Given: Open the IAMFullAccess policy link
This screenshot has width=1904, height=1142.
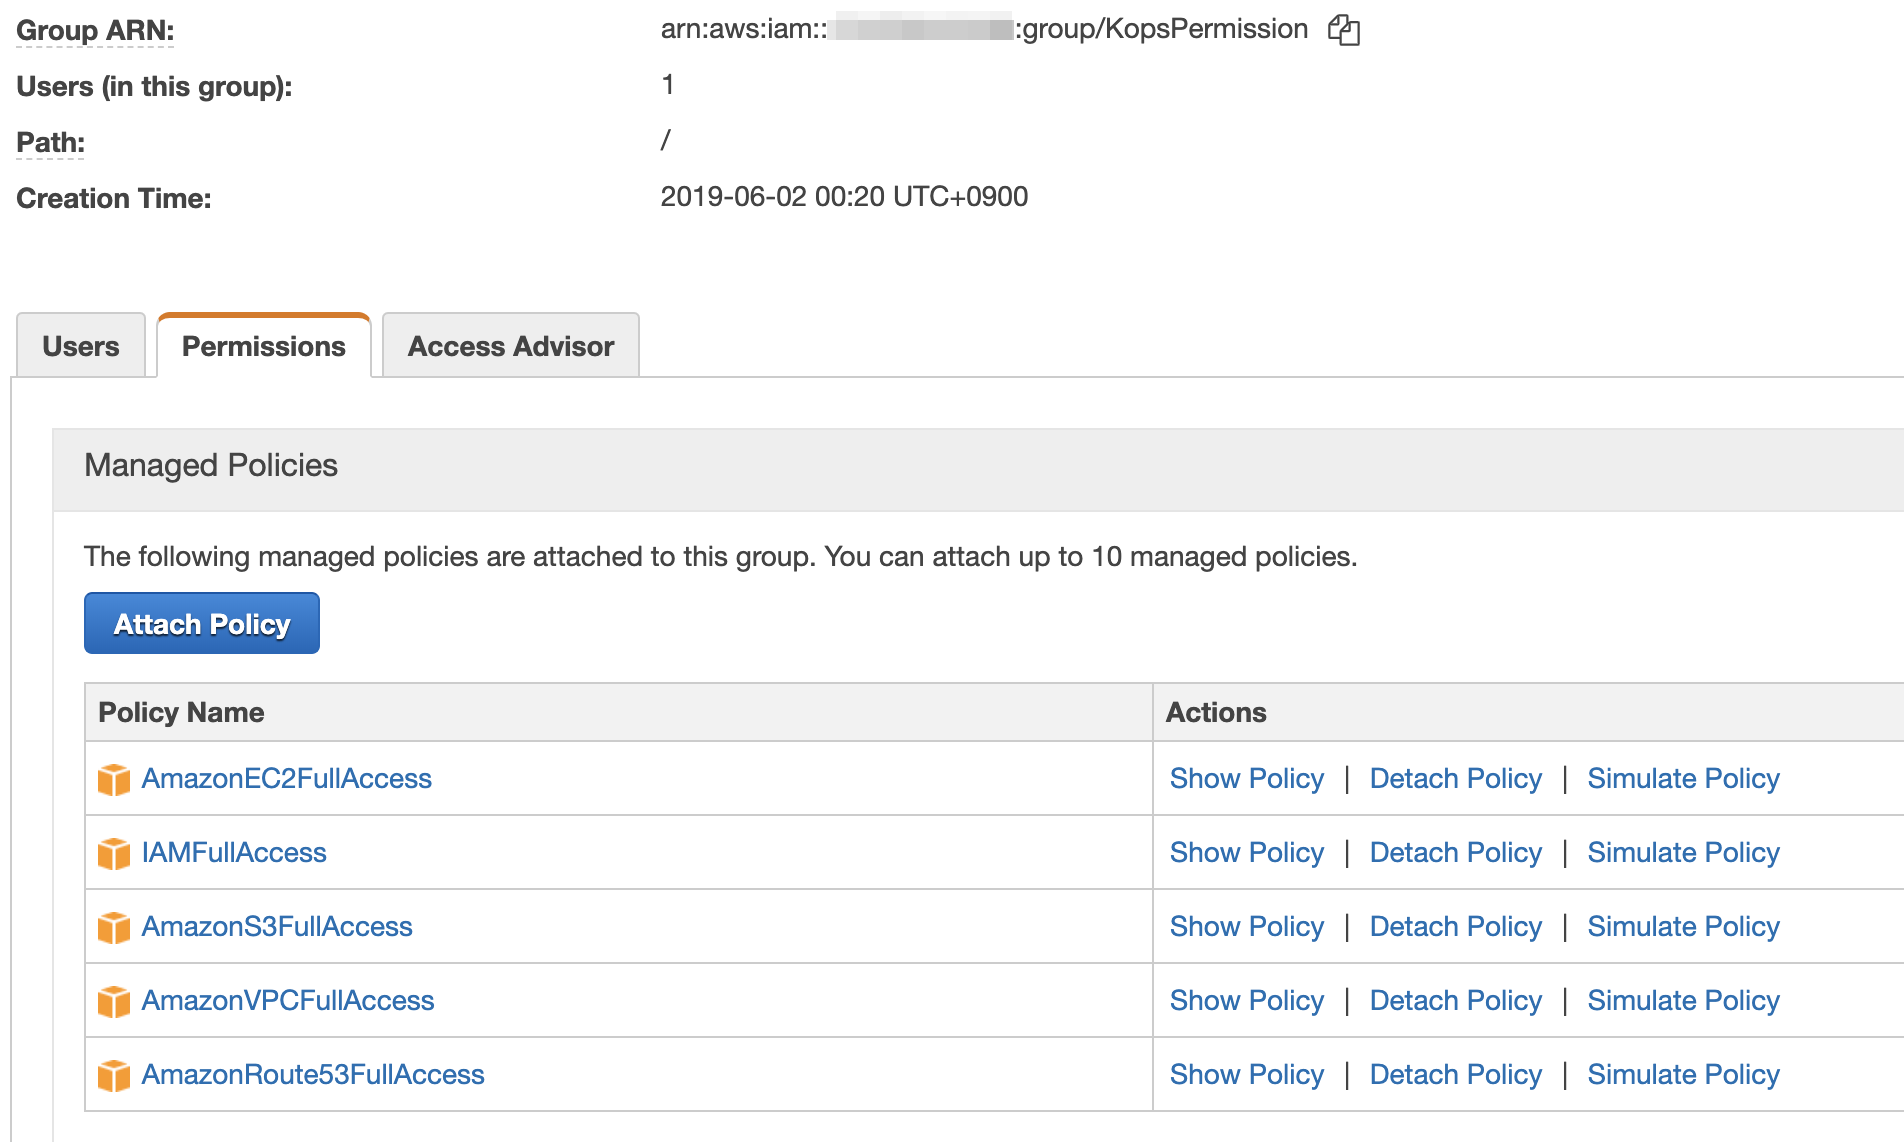Looking at the screenshot, I should [234, 853].
